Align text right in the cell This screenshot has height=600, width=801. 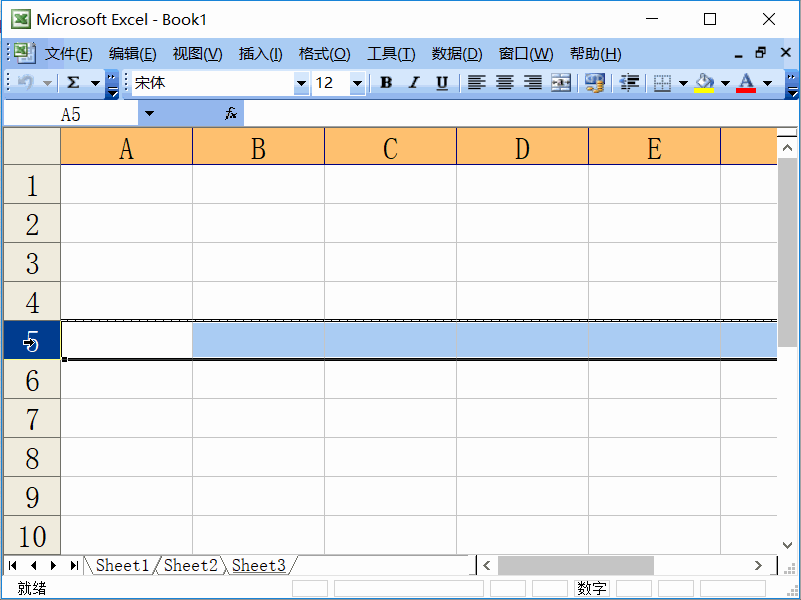533,82
